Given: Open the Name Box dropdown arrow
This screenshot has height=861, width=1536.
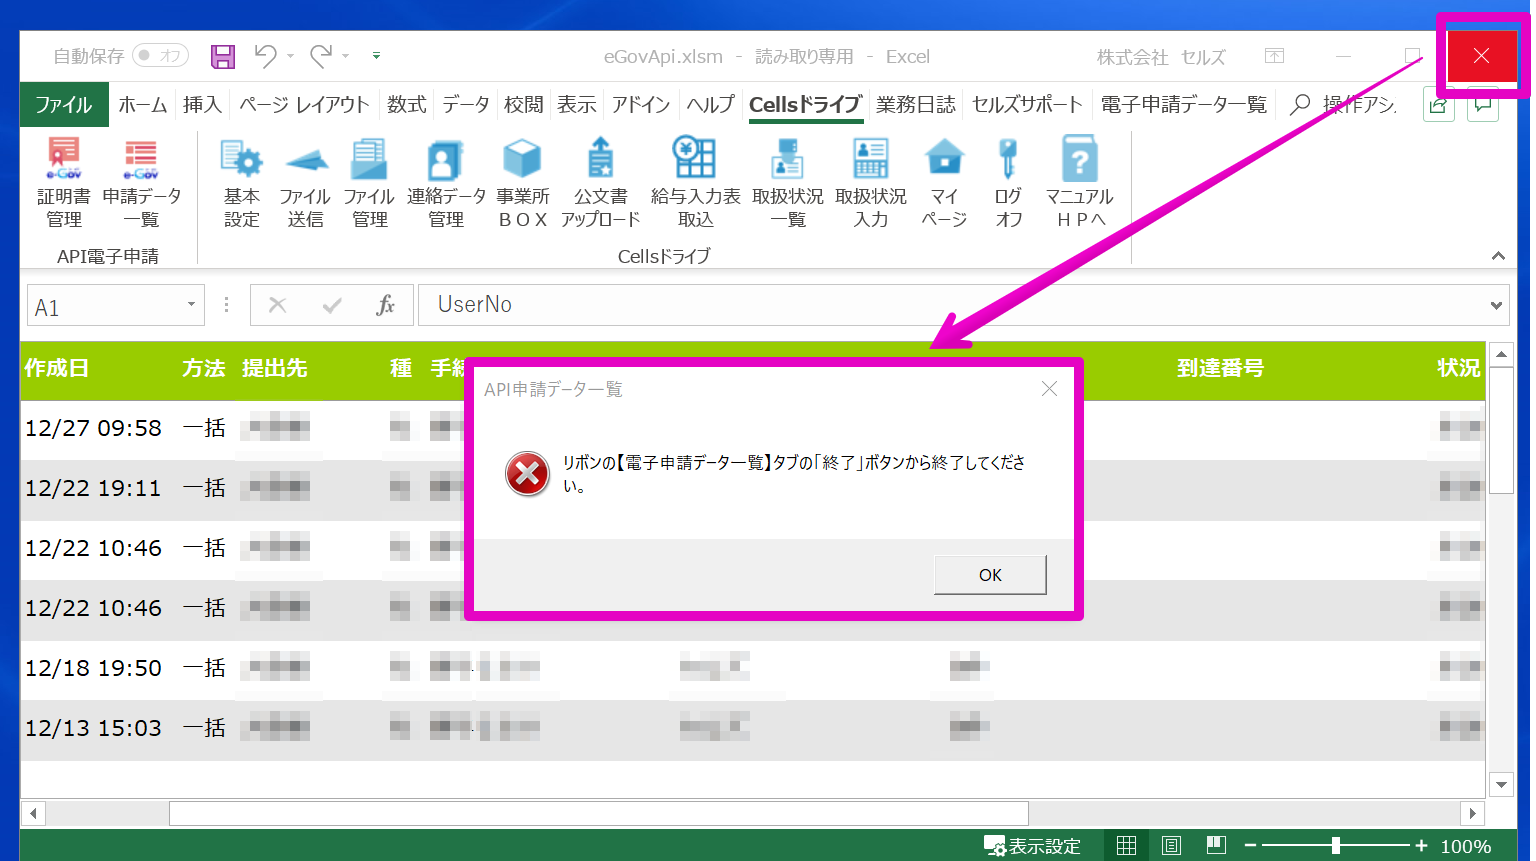Looking at the screenshot, I should [191, 305].
